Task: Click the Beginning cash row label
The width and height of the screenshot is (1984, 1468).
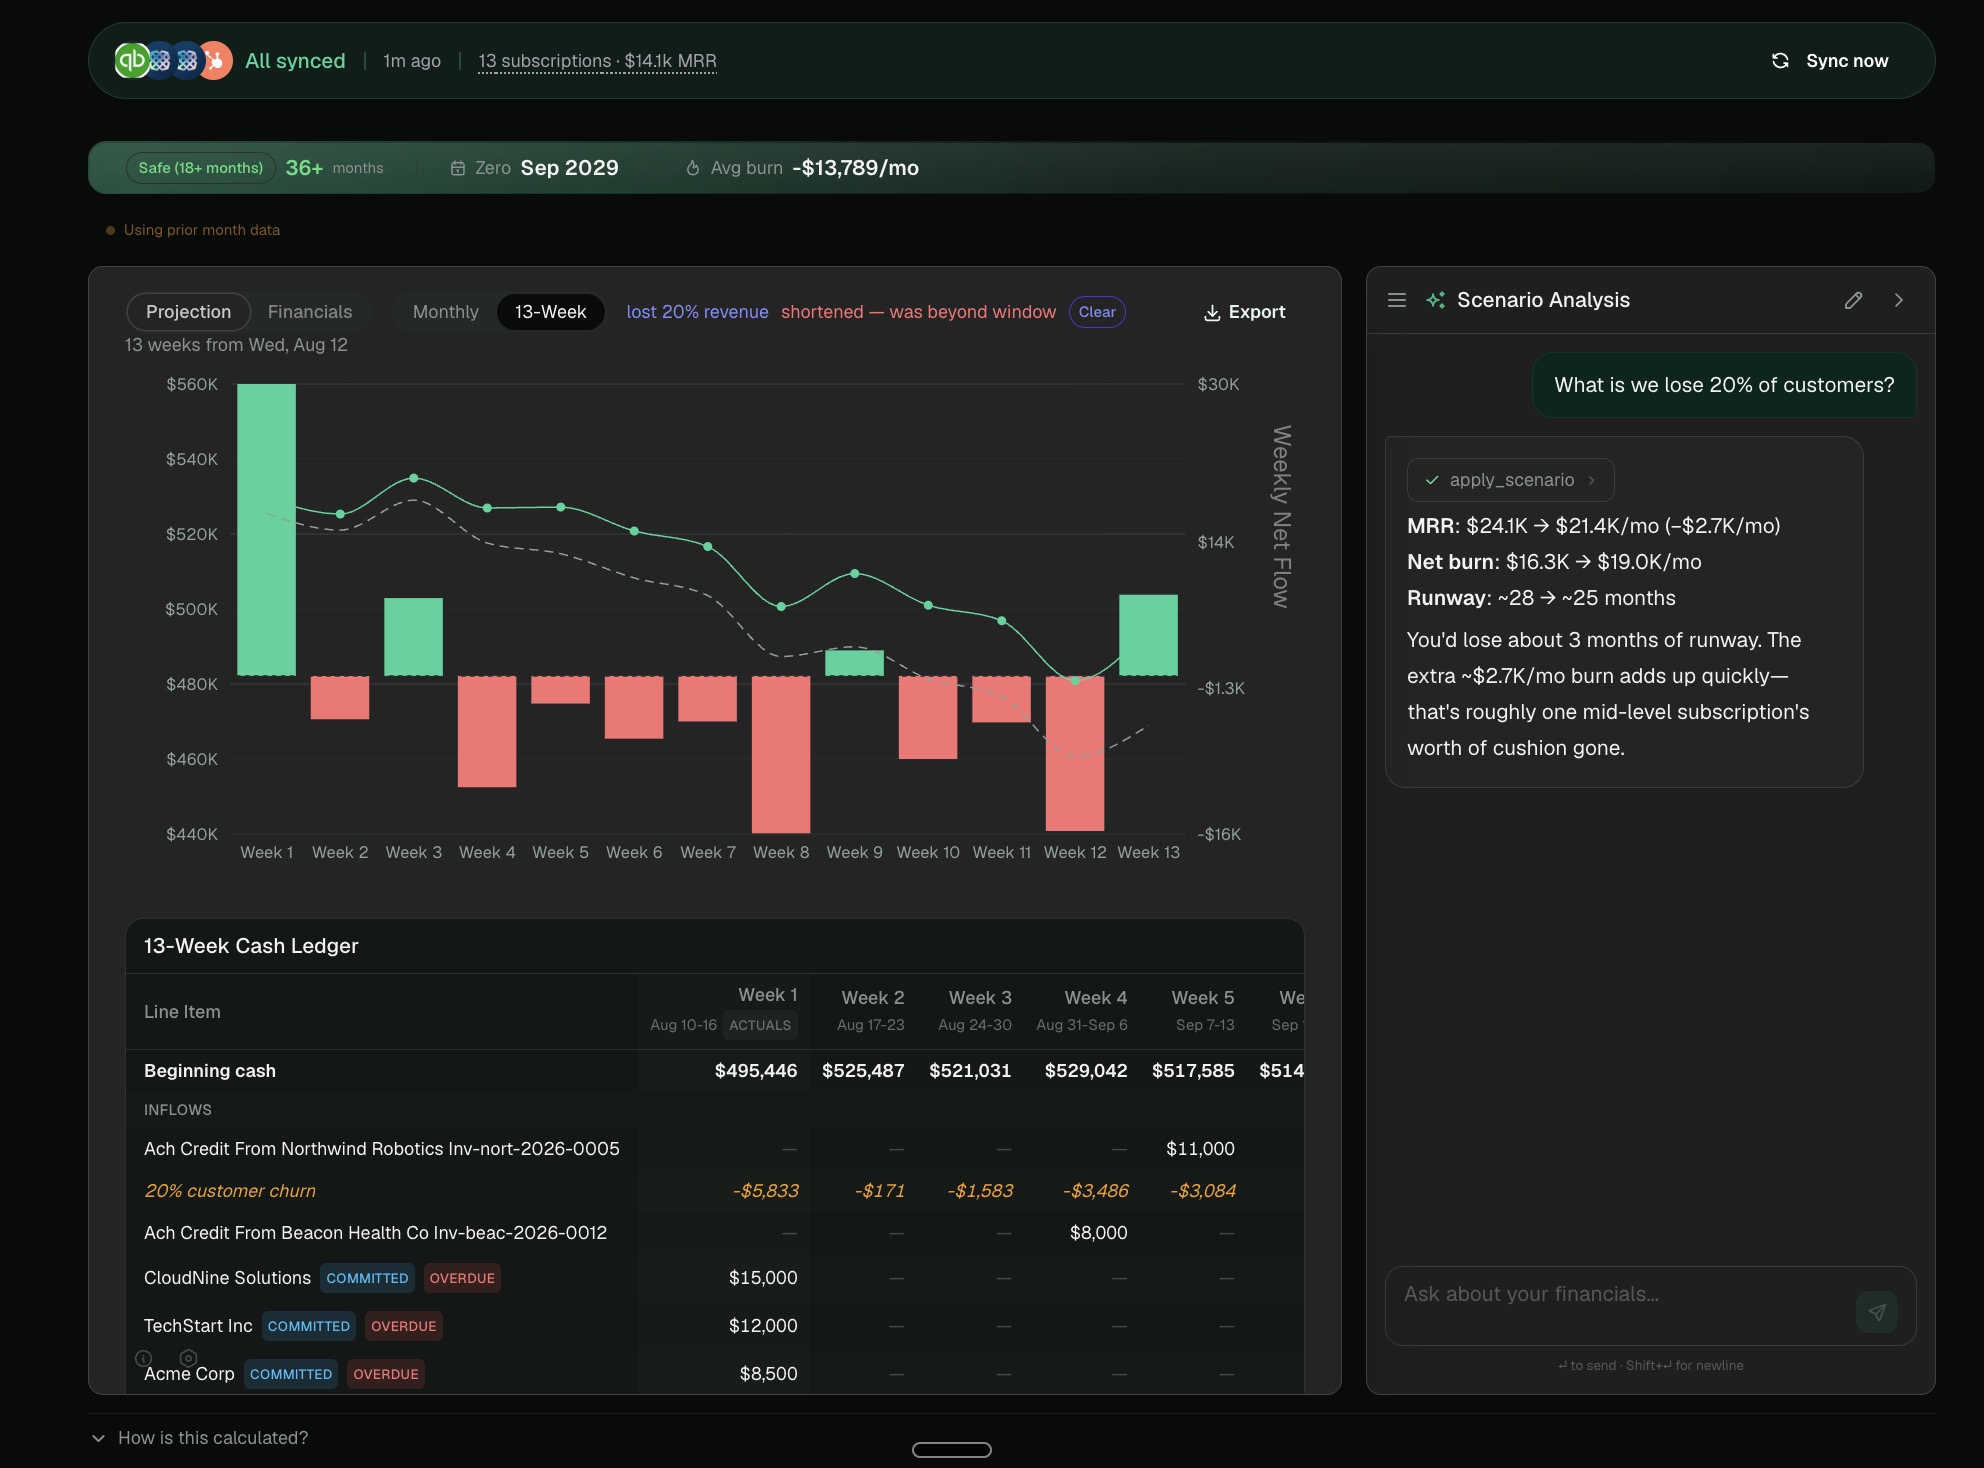Action: tap(210, 1071)
